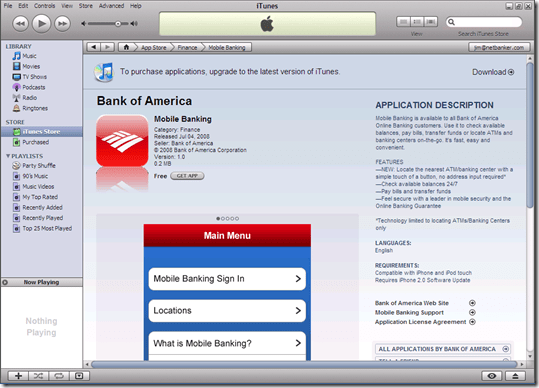Go to App Store breadcrumb

point(154,47)
